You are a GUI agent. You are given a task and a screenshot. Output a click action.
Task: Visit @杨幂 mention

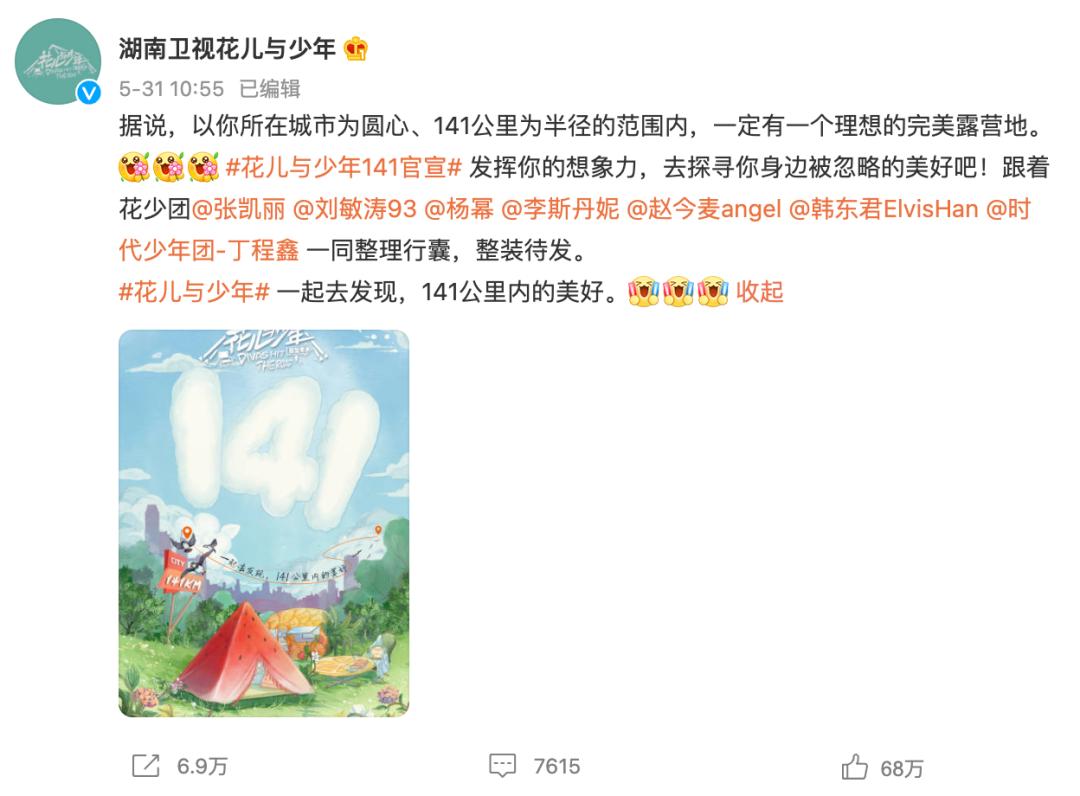pyautogui.click(x=459, y=209)
